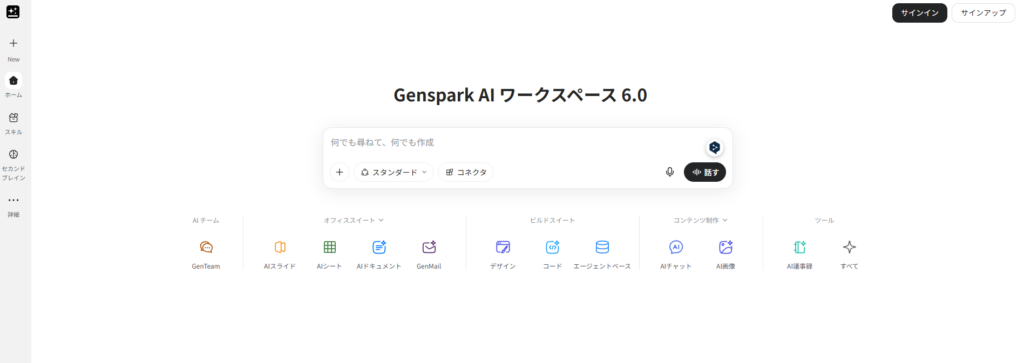Open AI議事録 tool
This screenshot has height=363, width=1024.
pos(799,254)
